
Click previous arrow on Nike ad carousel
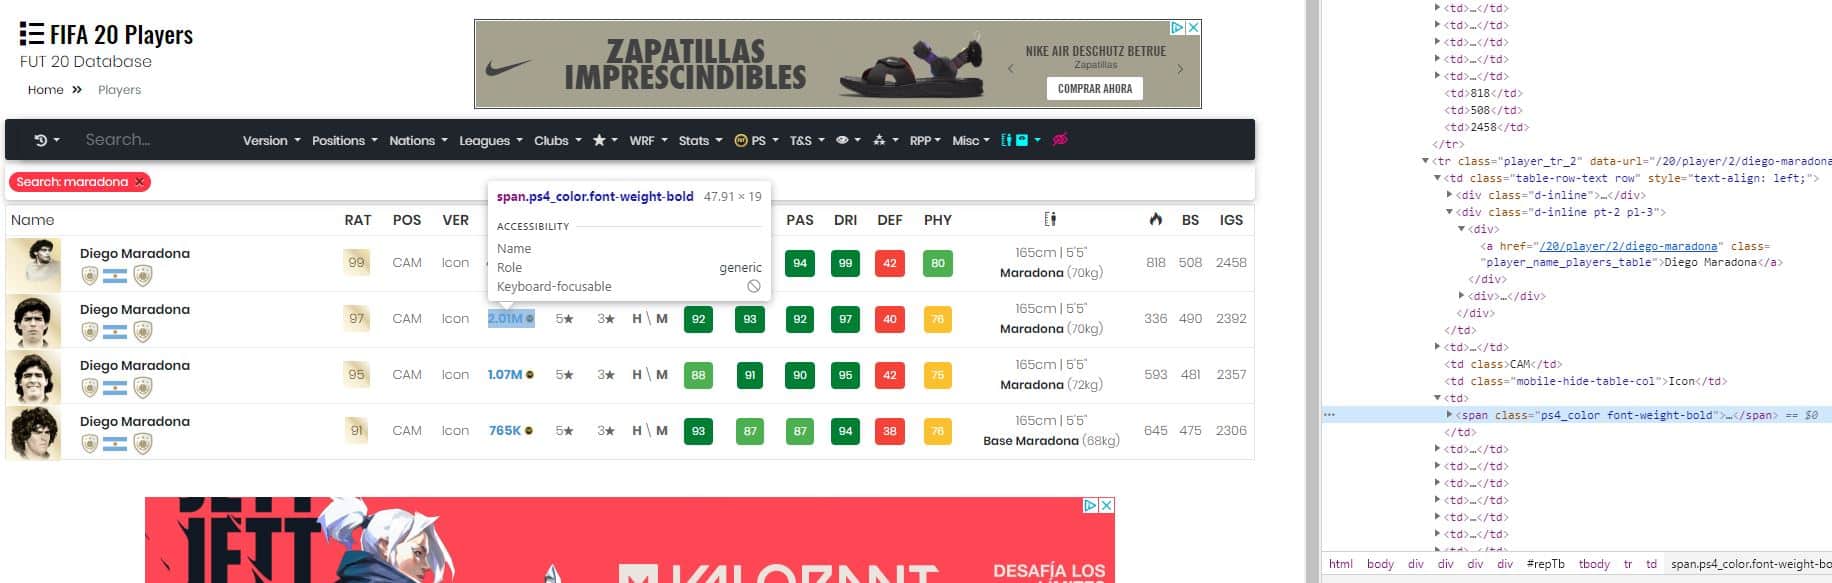click(x=1011, y=69)
